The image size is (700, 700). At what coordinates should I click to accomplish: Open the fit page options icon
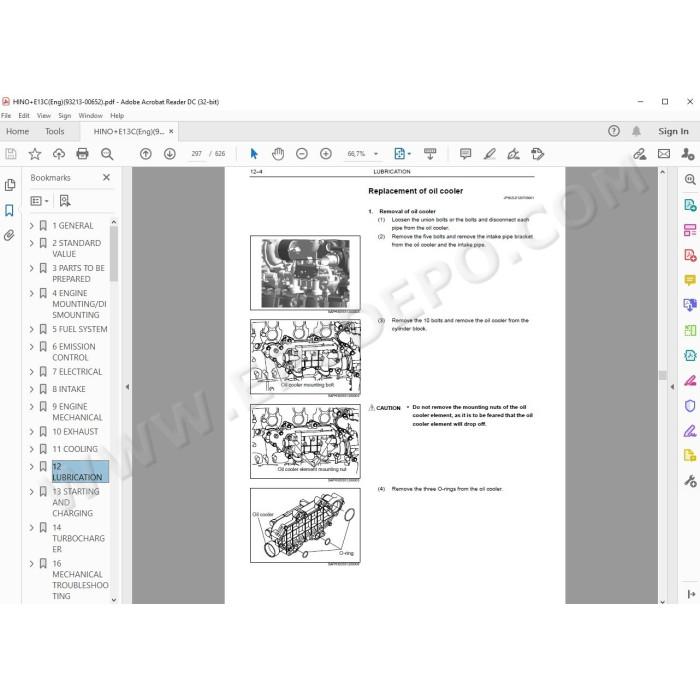pyautogui.click(x=402, y=154)
